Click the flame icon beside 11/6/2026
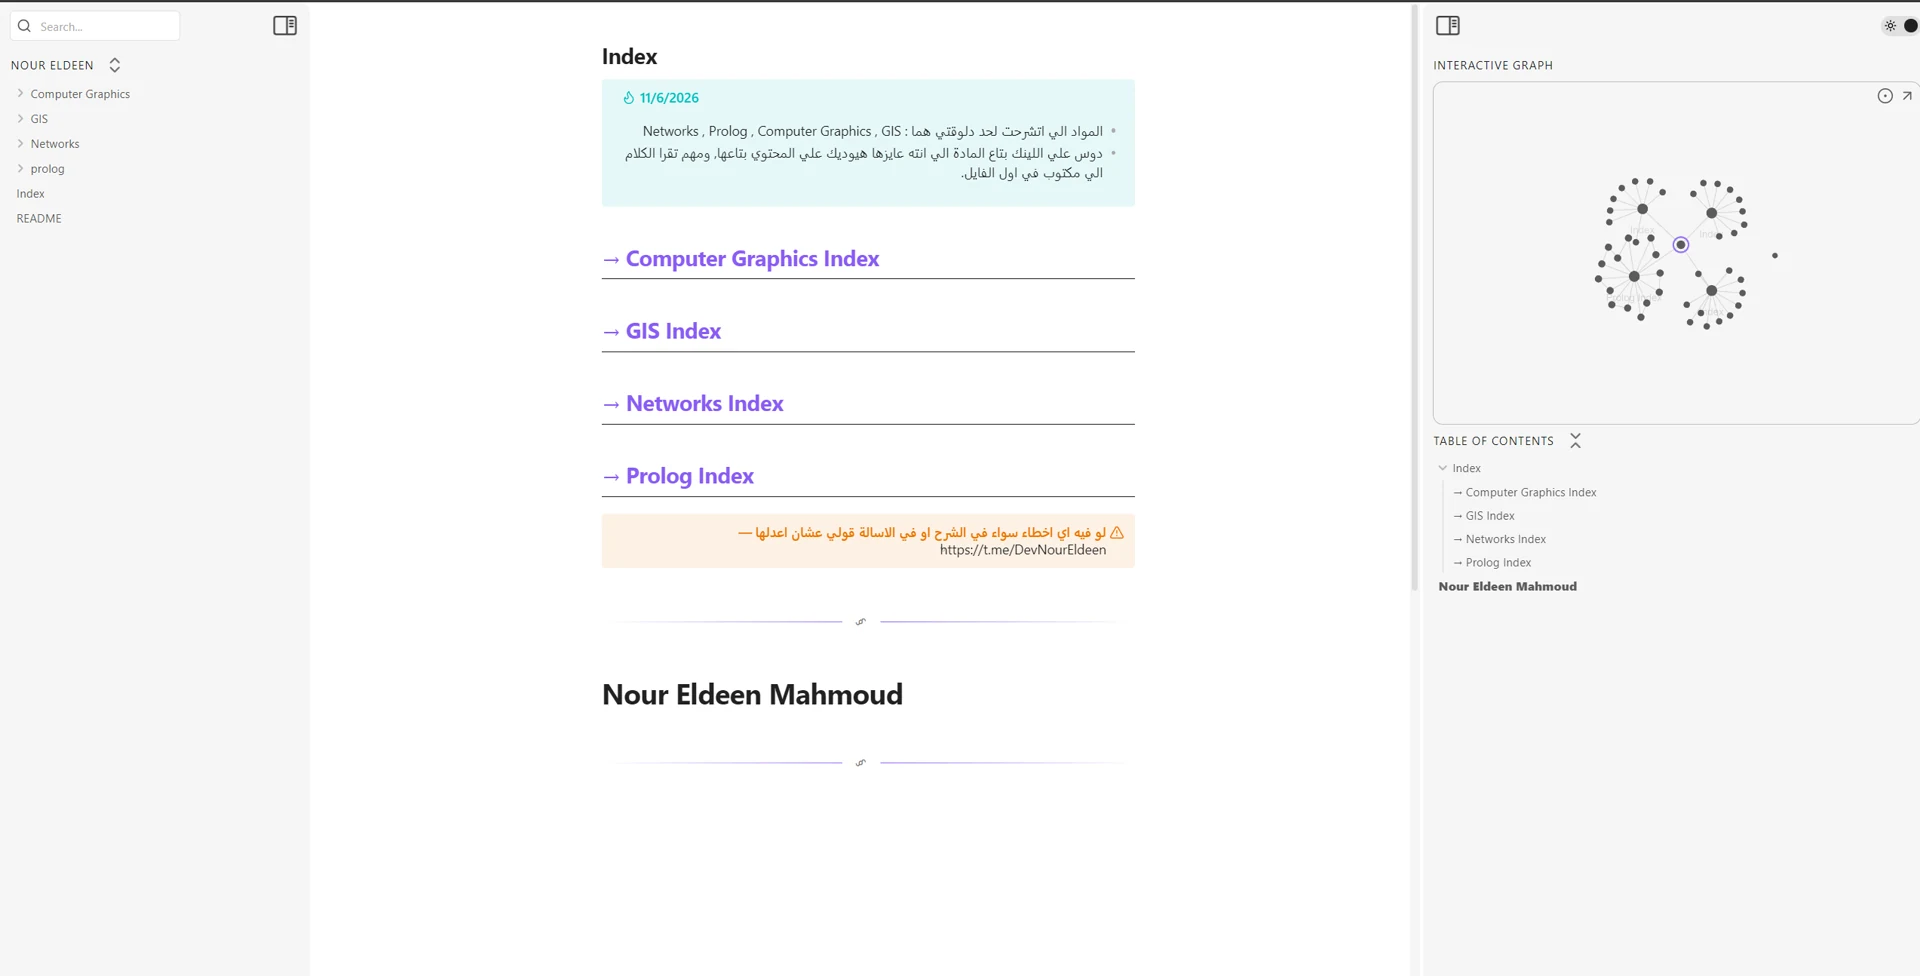 click(x=629, y=98)
